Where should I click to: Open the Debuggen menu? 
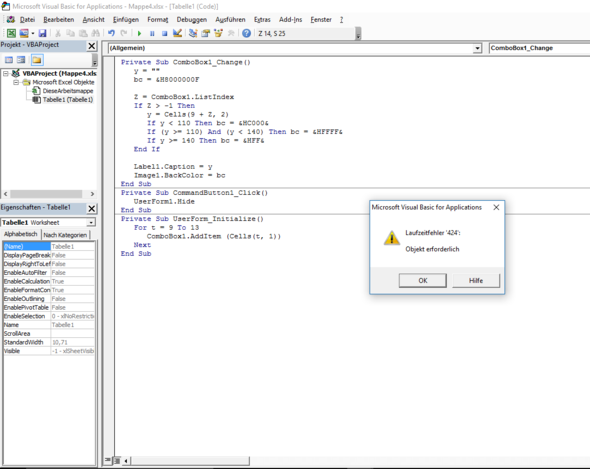pyautogui.click(x=192, y=20)
